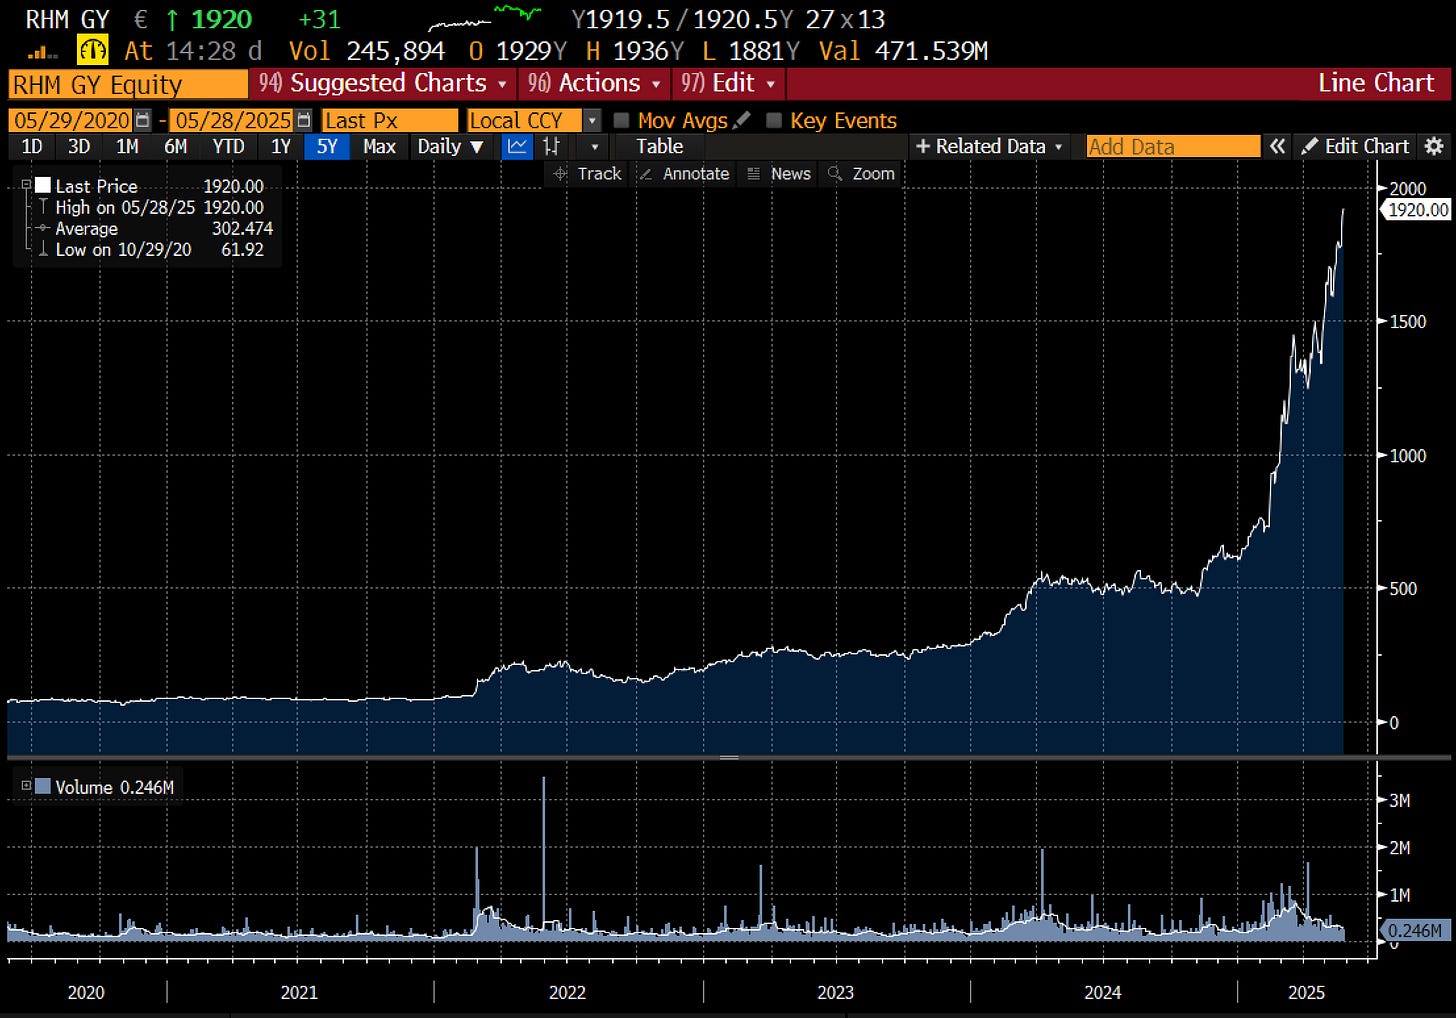Click the yellow gauge icon beside At 14:28

point(93,50)
